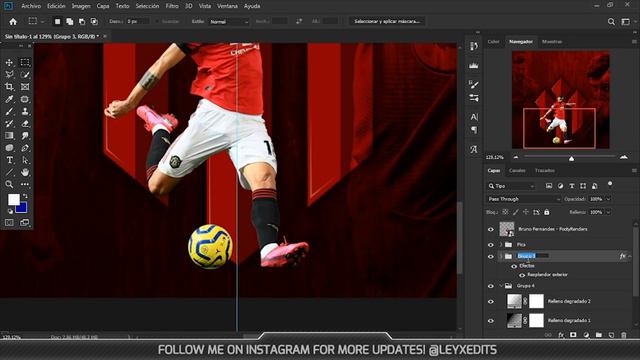This screenshot has width=640, height=360.
Task: Select the Brush tool
Action: pyautogui.click(x=9, y=111)
